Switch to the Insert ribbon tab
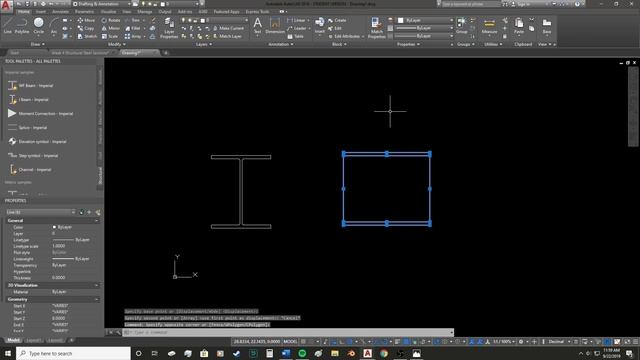640x360 pixels. [41, 12]
